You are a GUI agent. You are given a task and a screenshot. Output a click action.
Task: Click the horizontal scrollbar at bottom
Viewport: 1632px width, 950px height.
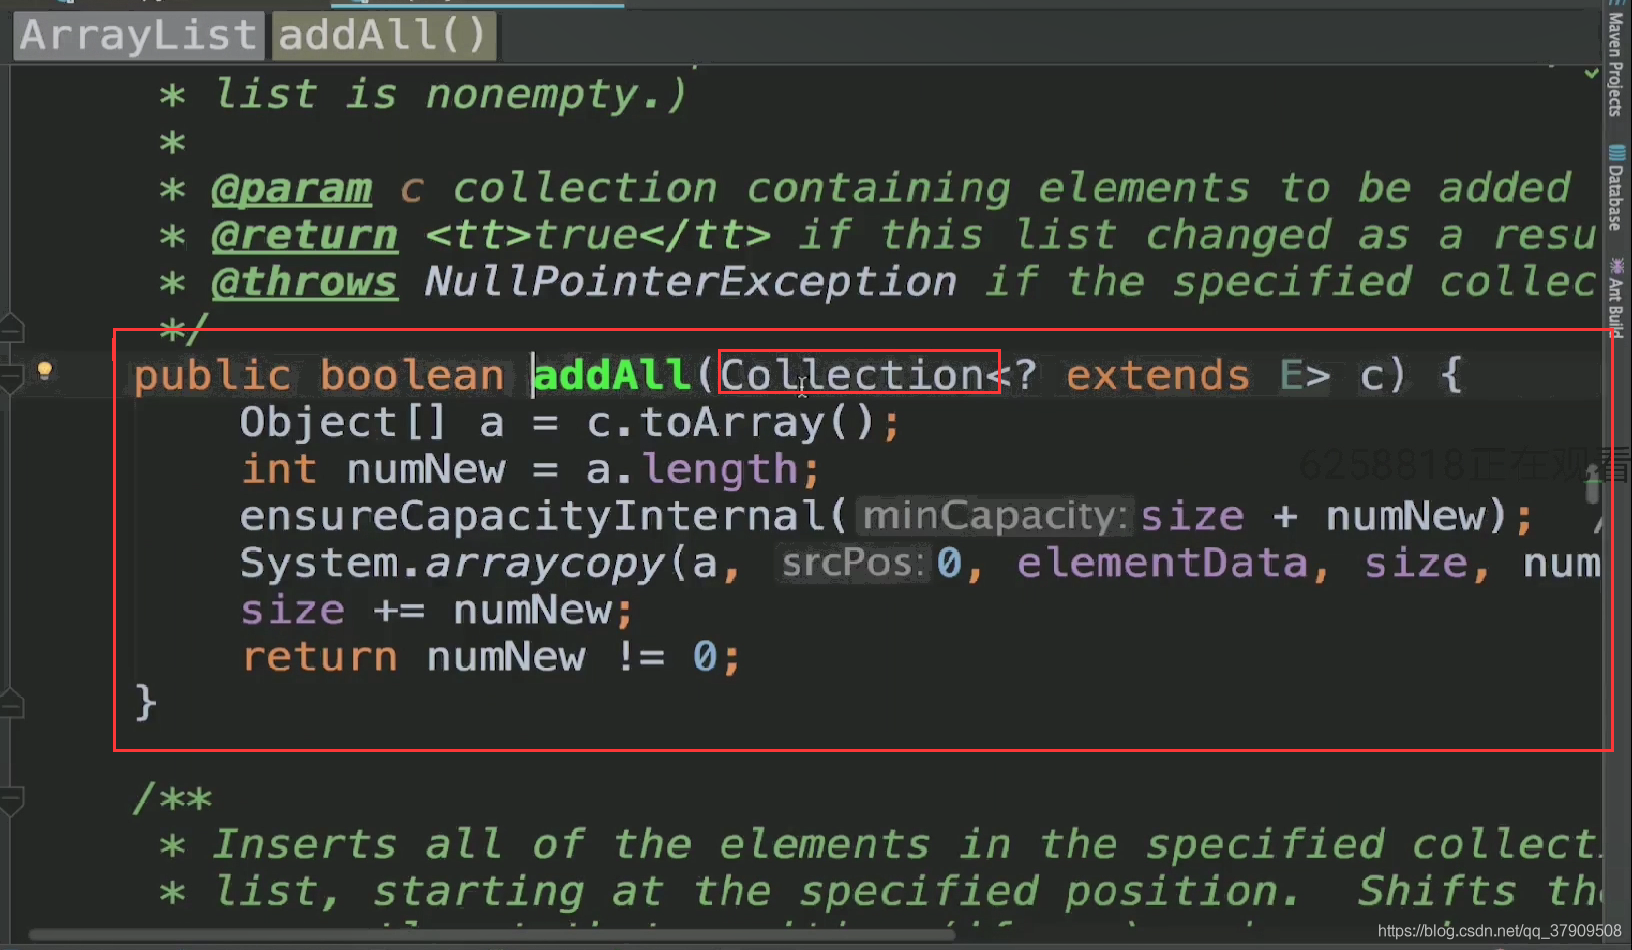(490, 936)
